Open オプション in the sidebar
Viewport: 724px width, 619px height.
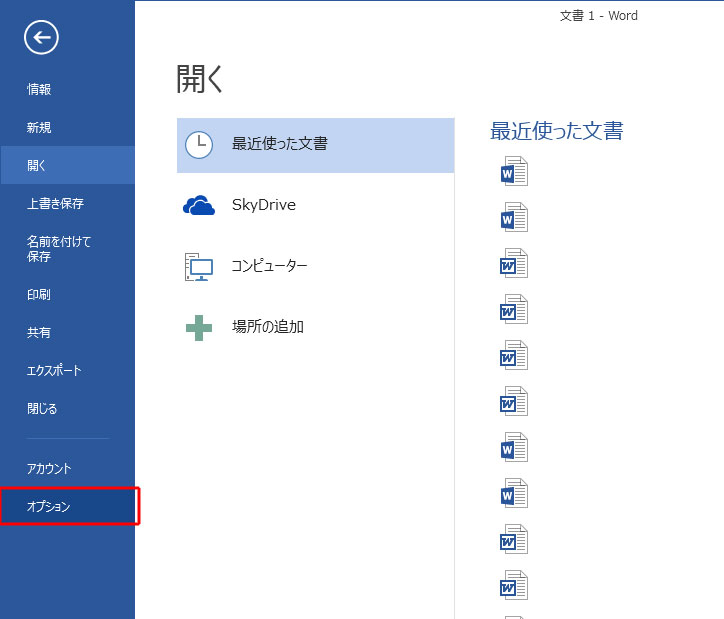(67, 506)
